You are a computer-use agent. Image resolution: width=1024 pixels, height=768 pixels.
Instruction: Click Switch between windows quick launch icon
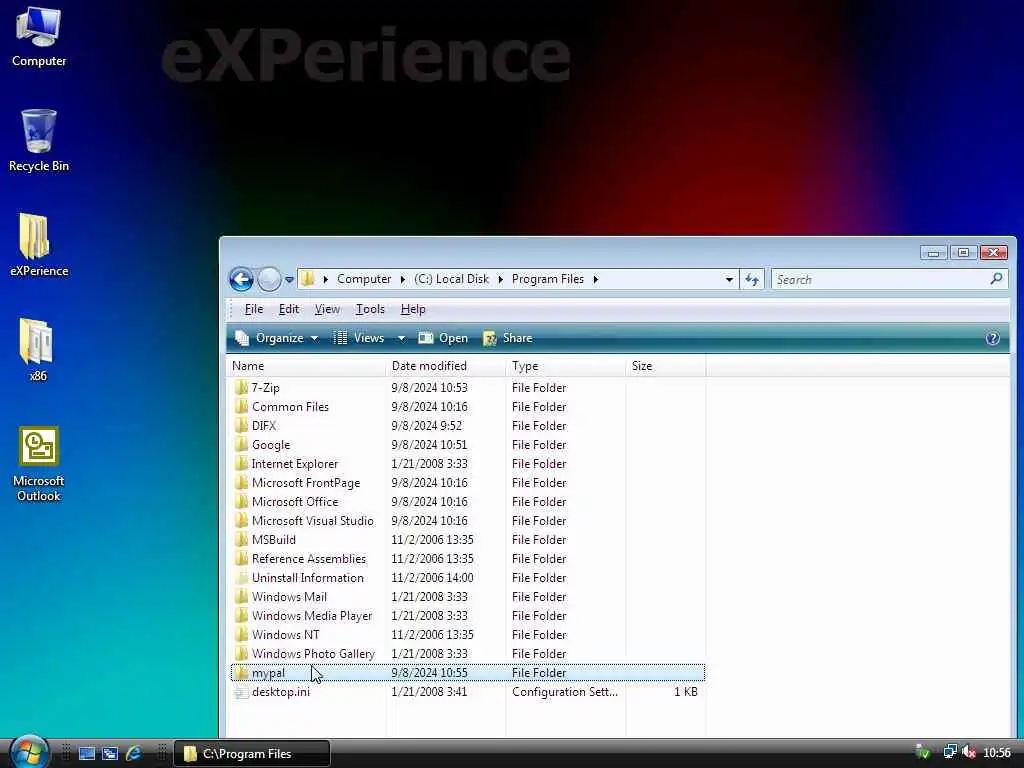pyautogui.click(x=110, y=754)
